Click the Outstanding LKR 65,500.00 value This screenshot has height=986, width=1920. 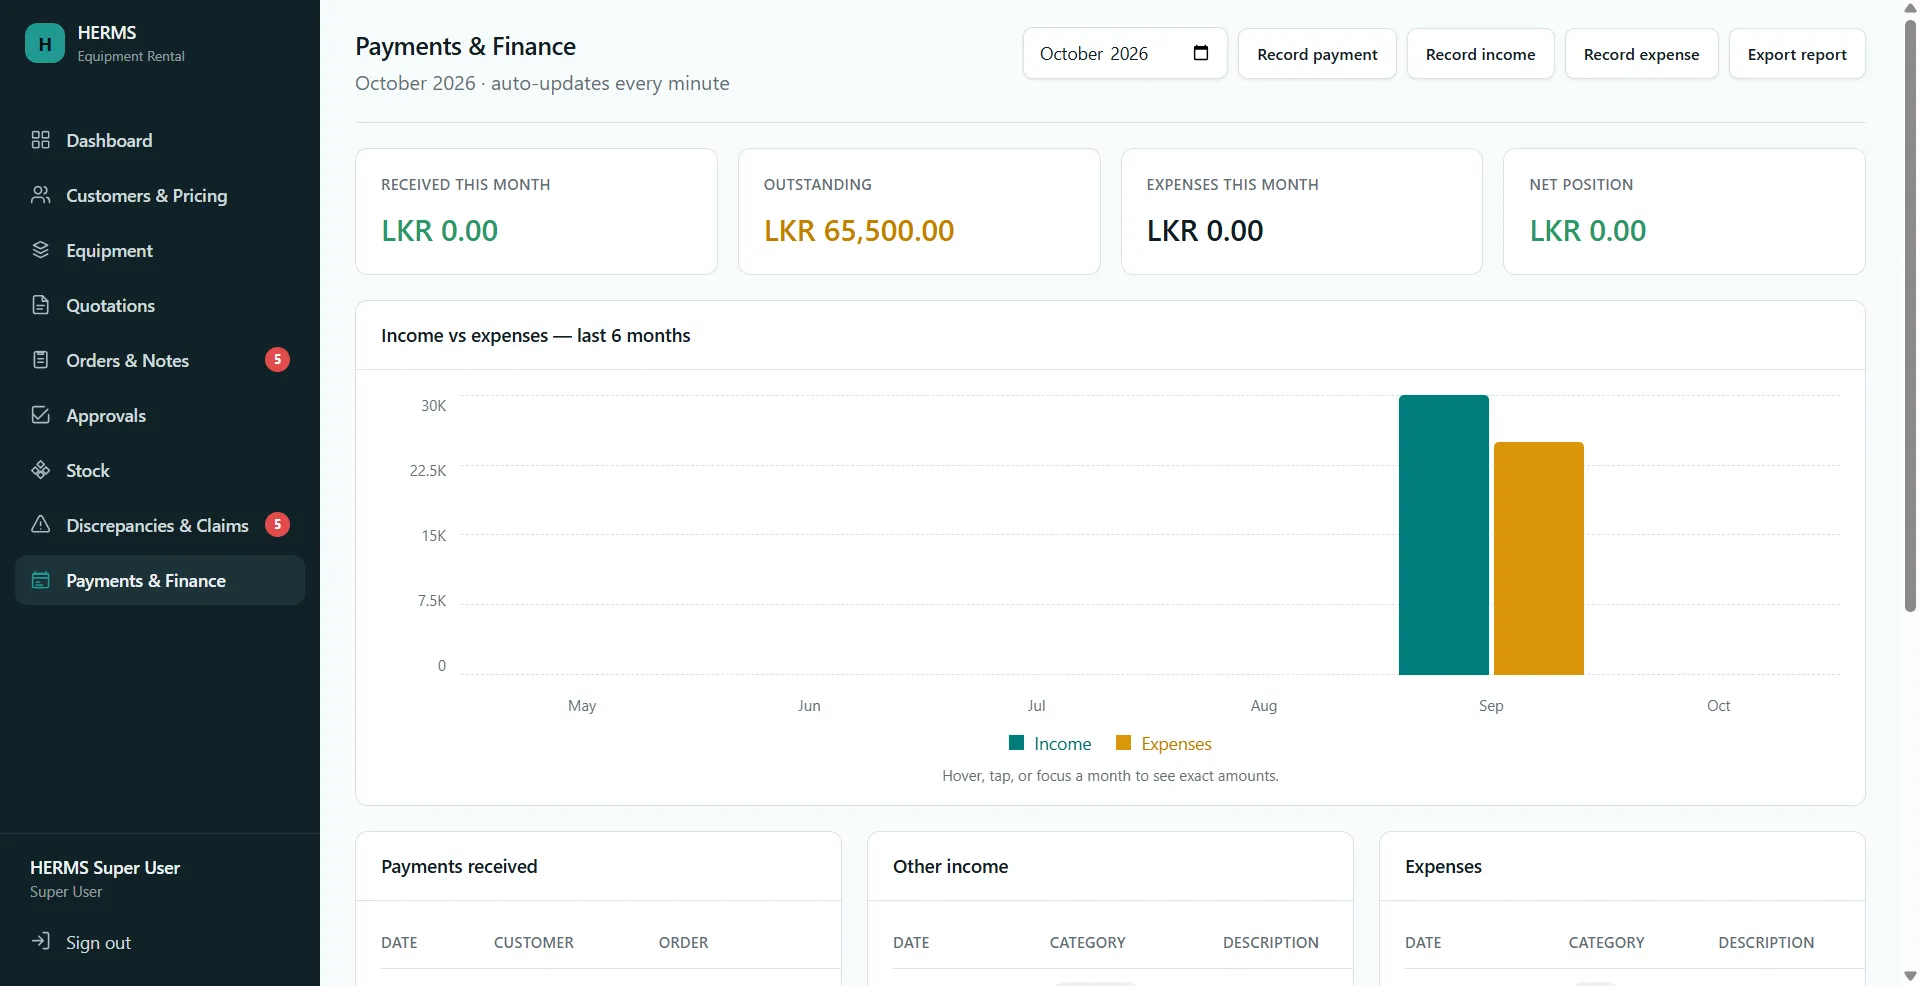coord(859,231)
